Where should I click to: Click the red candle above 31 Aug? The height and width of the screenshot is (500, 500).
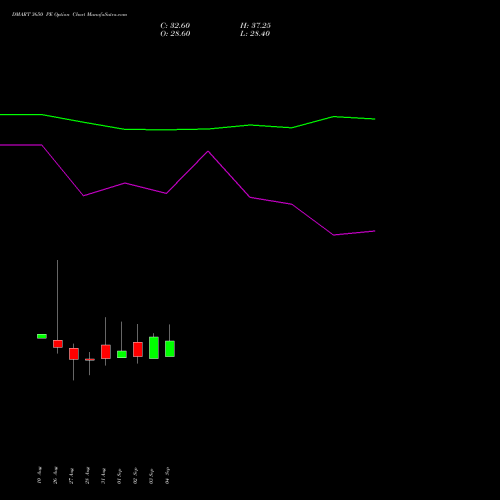[x=106, y=352]
